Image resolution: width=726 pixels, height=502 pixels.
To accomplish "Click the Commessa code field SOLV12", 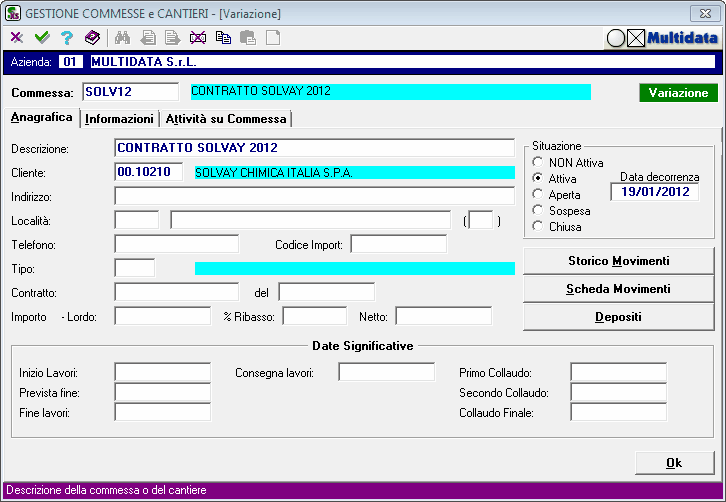I will coord(131,92).
